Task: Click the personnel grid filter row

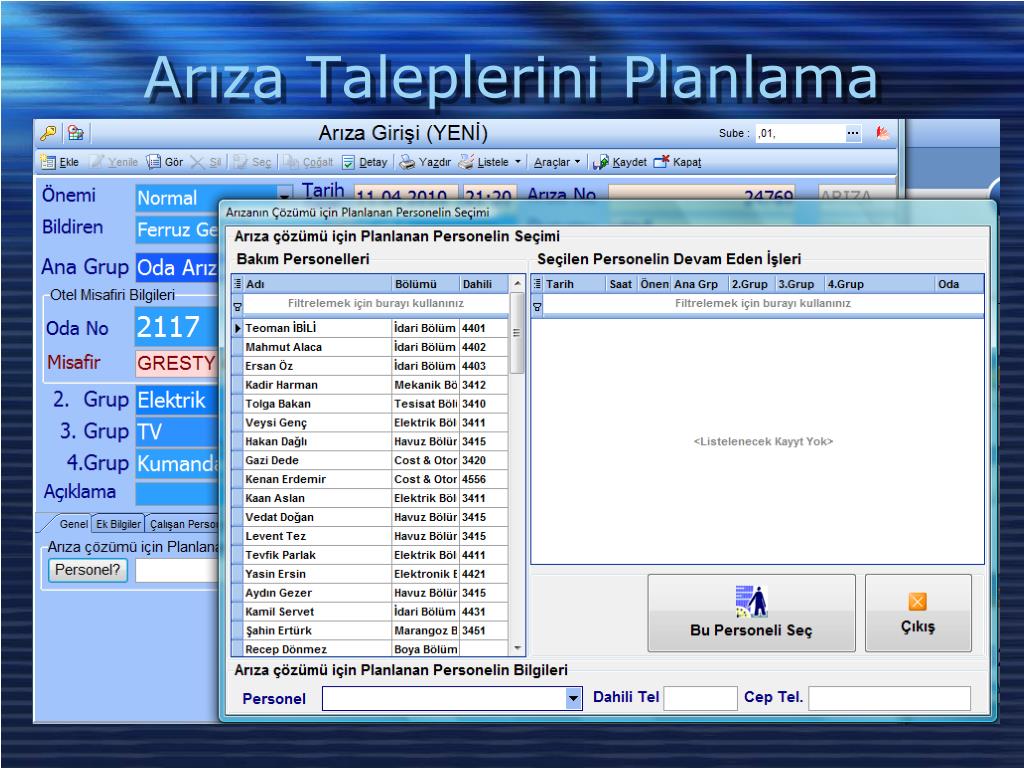Action: [x=376, y=304]
